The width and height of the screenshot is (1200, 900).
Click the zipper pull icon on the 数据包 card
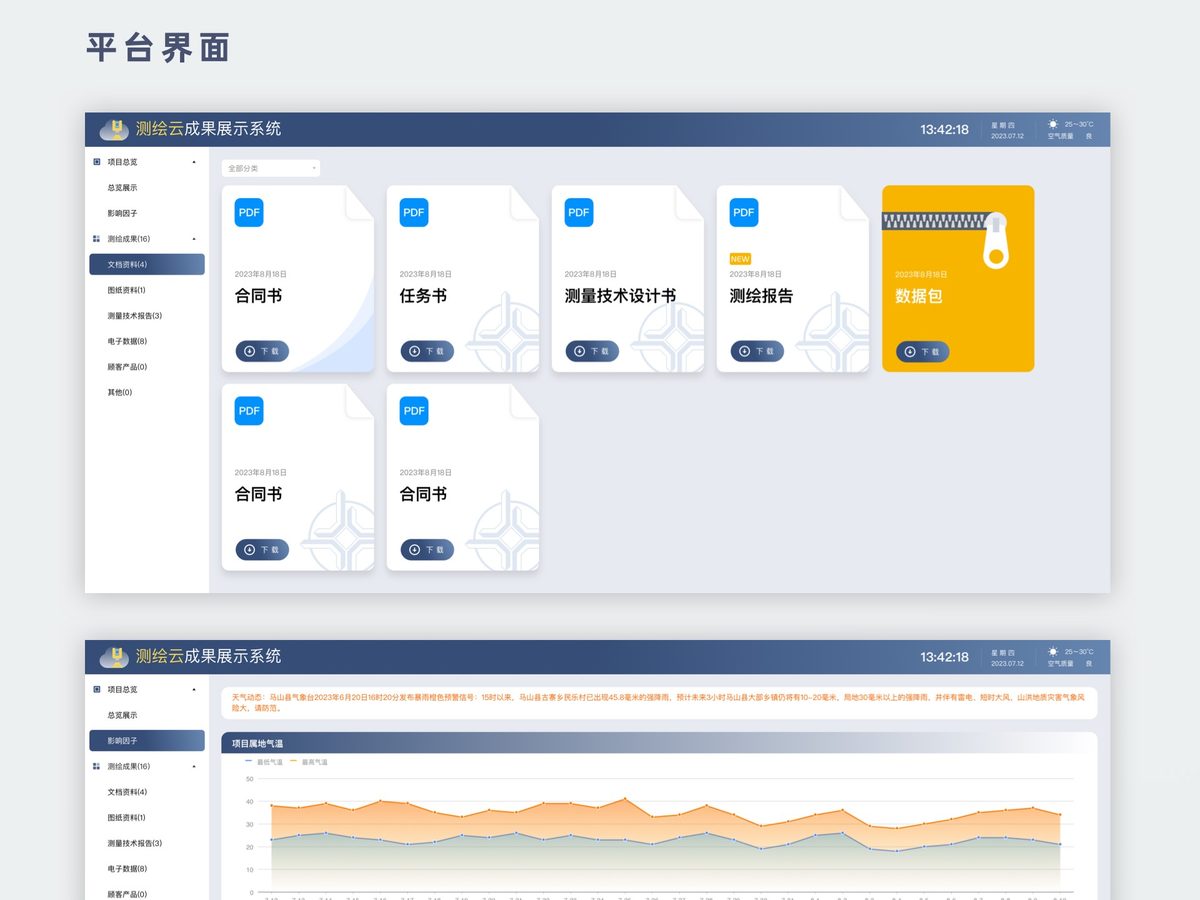[995, 240]
